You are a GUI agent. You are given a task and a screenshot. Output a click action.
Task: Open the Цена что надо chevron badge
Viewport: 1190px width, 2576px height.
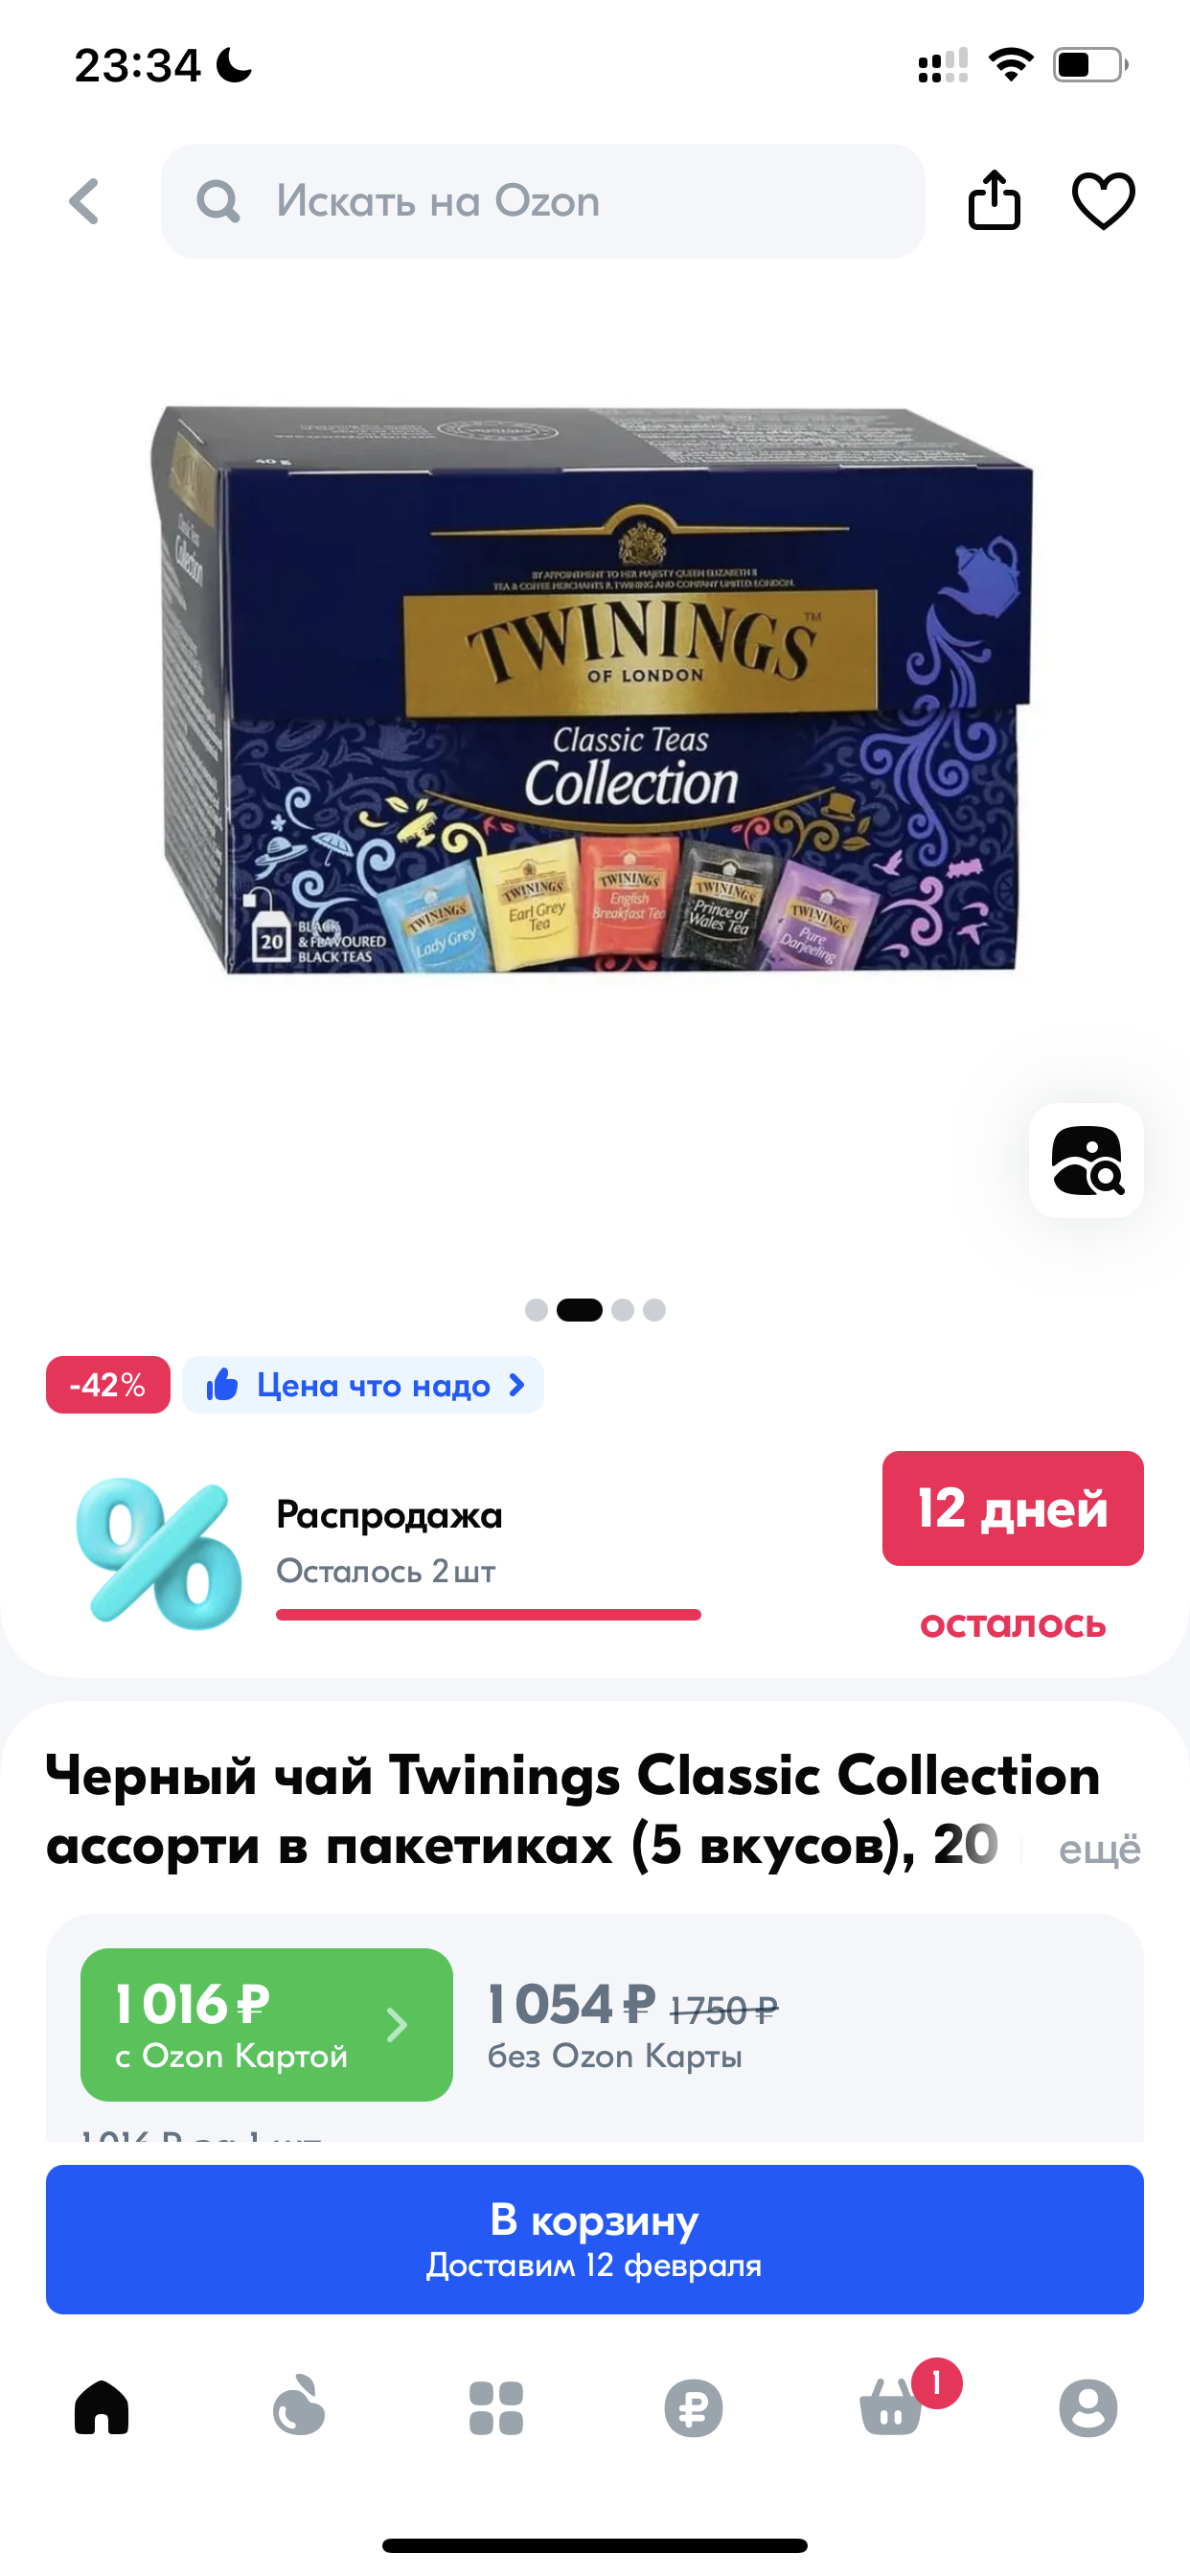363,1384
